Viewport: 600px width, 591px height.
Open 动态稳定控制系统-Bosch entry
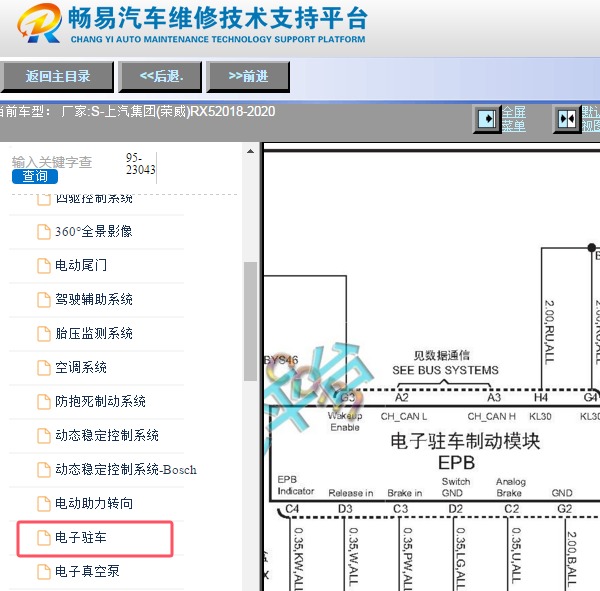[126, 469]
